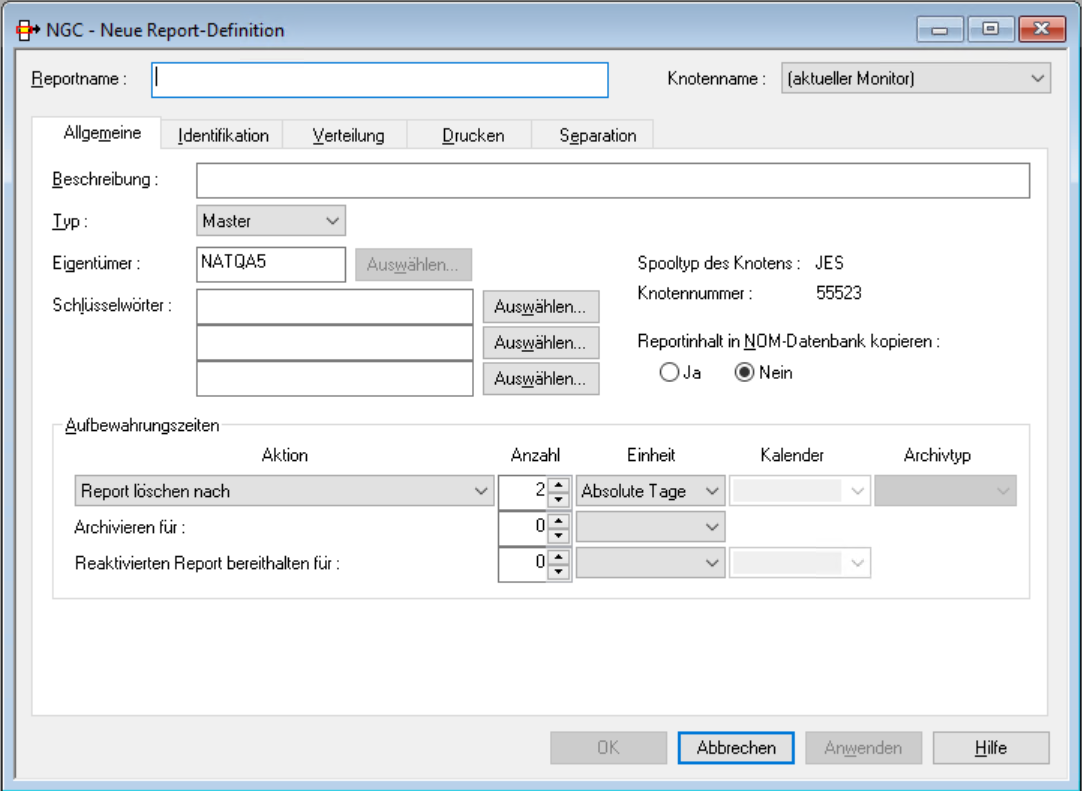
Task: Click the NGC application icon in the title bar
Action: click(30, 29)
